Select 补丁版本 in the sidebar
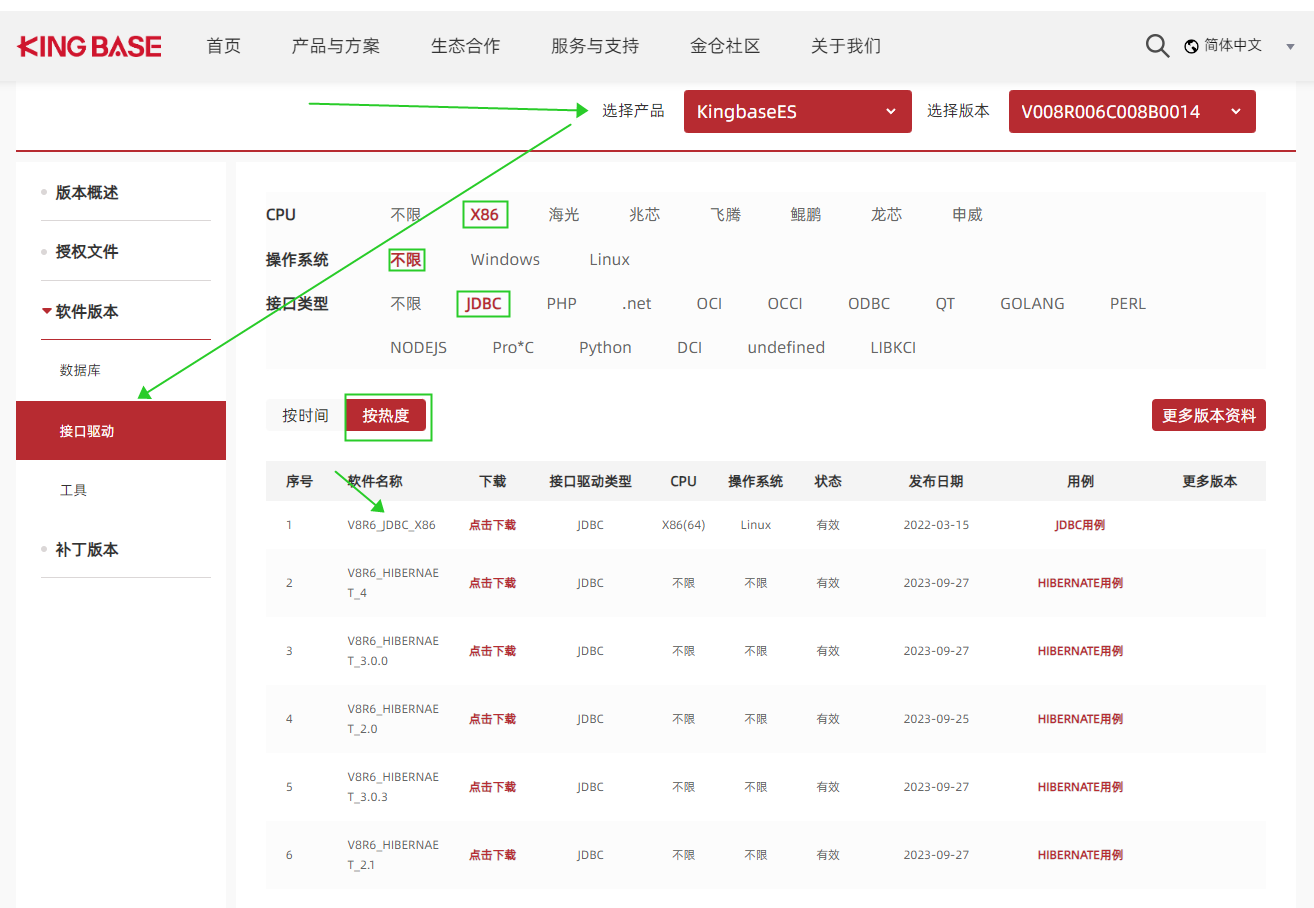The height and width of the screenshot is (908, 1314). 87,549
